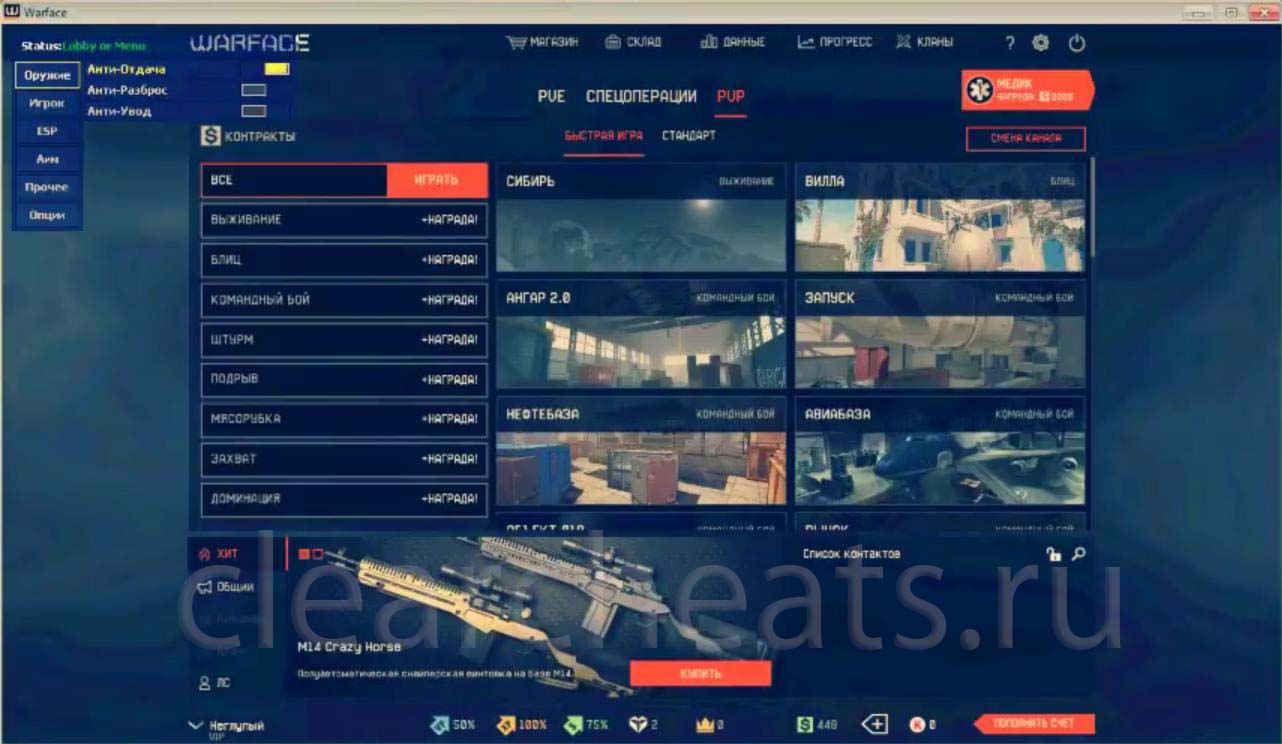This screenshot has height=744, width=1282.
Task: Click the lock icon in contacts list
Action: click(x=1053, y=554)
